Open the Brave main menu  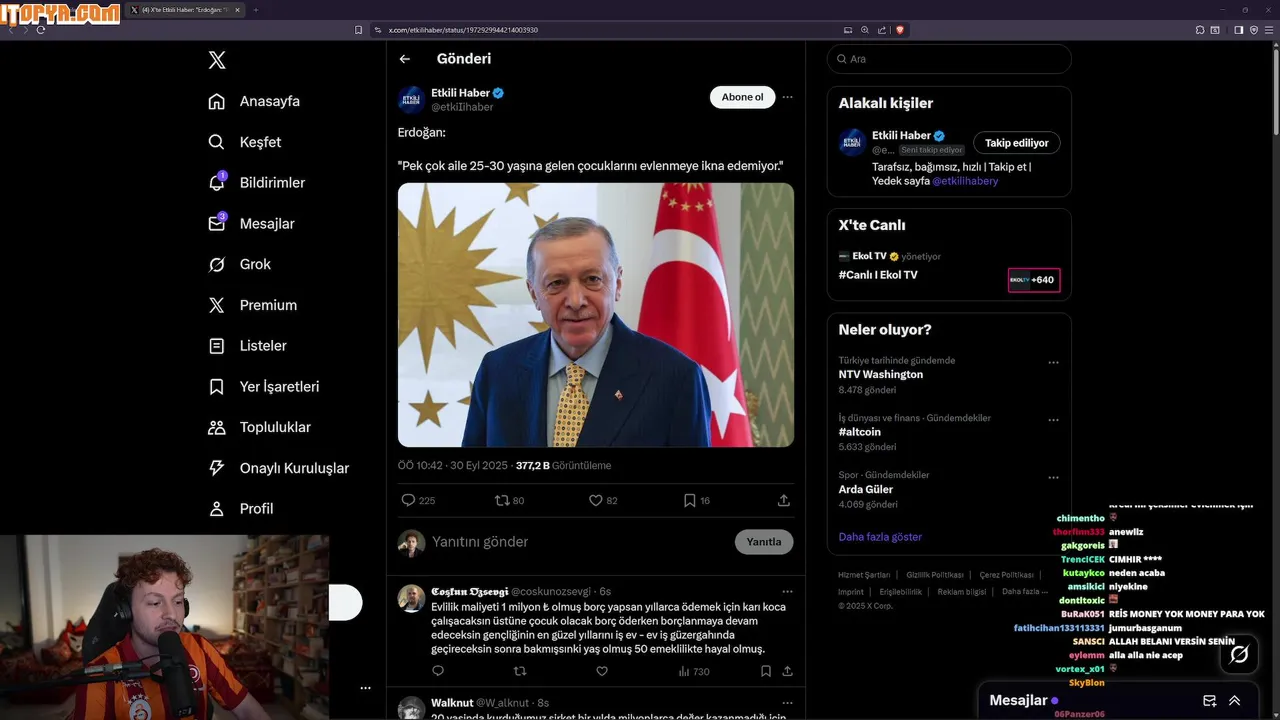(1268, 30)
